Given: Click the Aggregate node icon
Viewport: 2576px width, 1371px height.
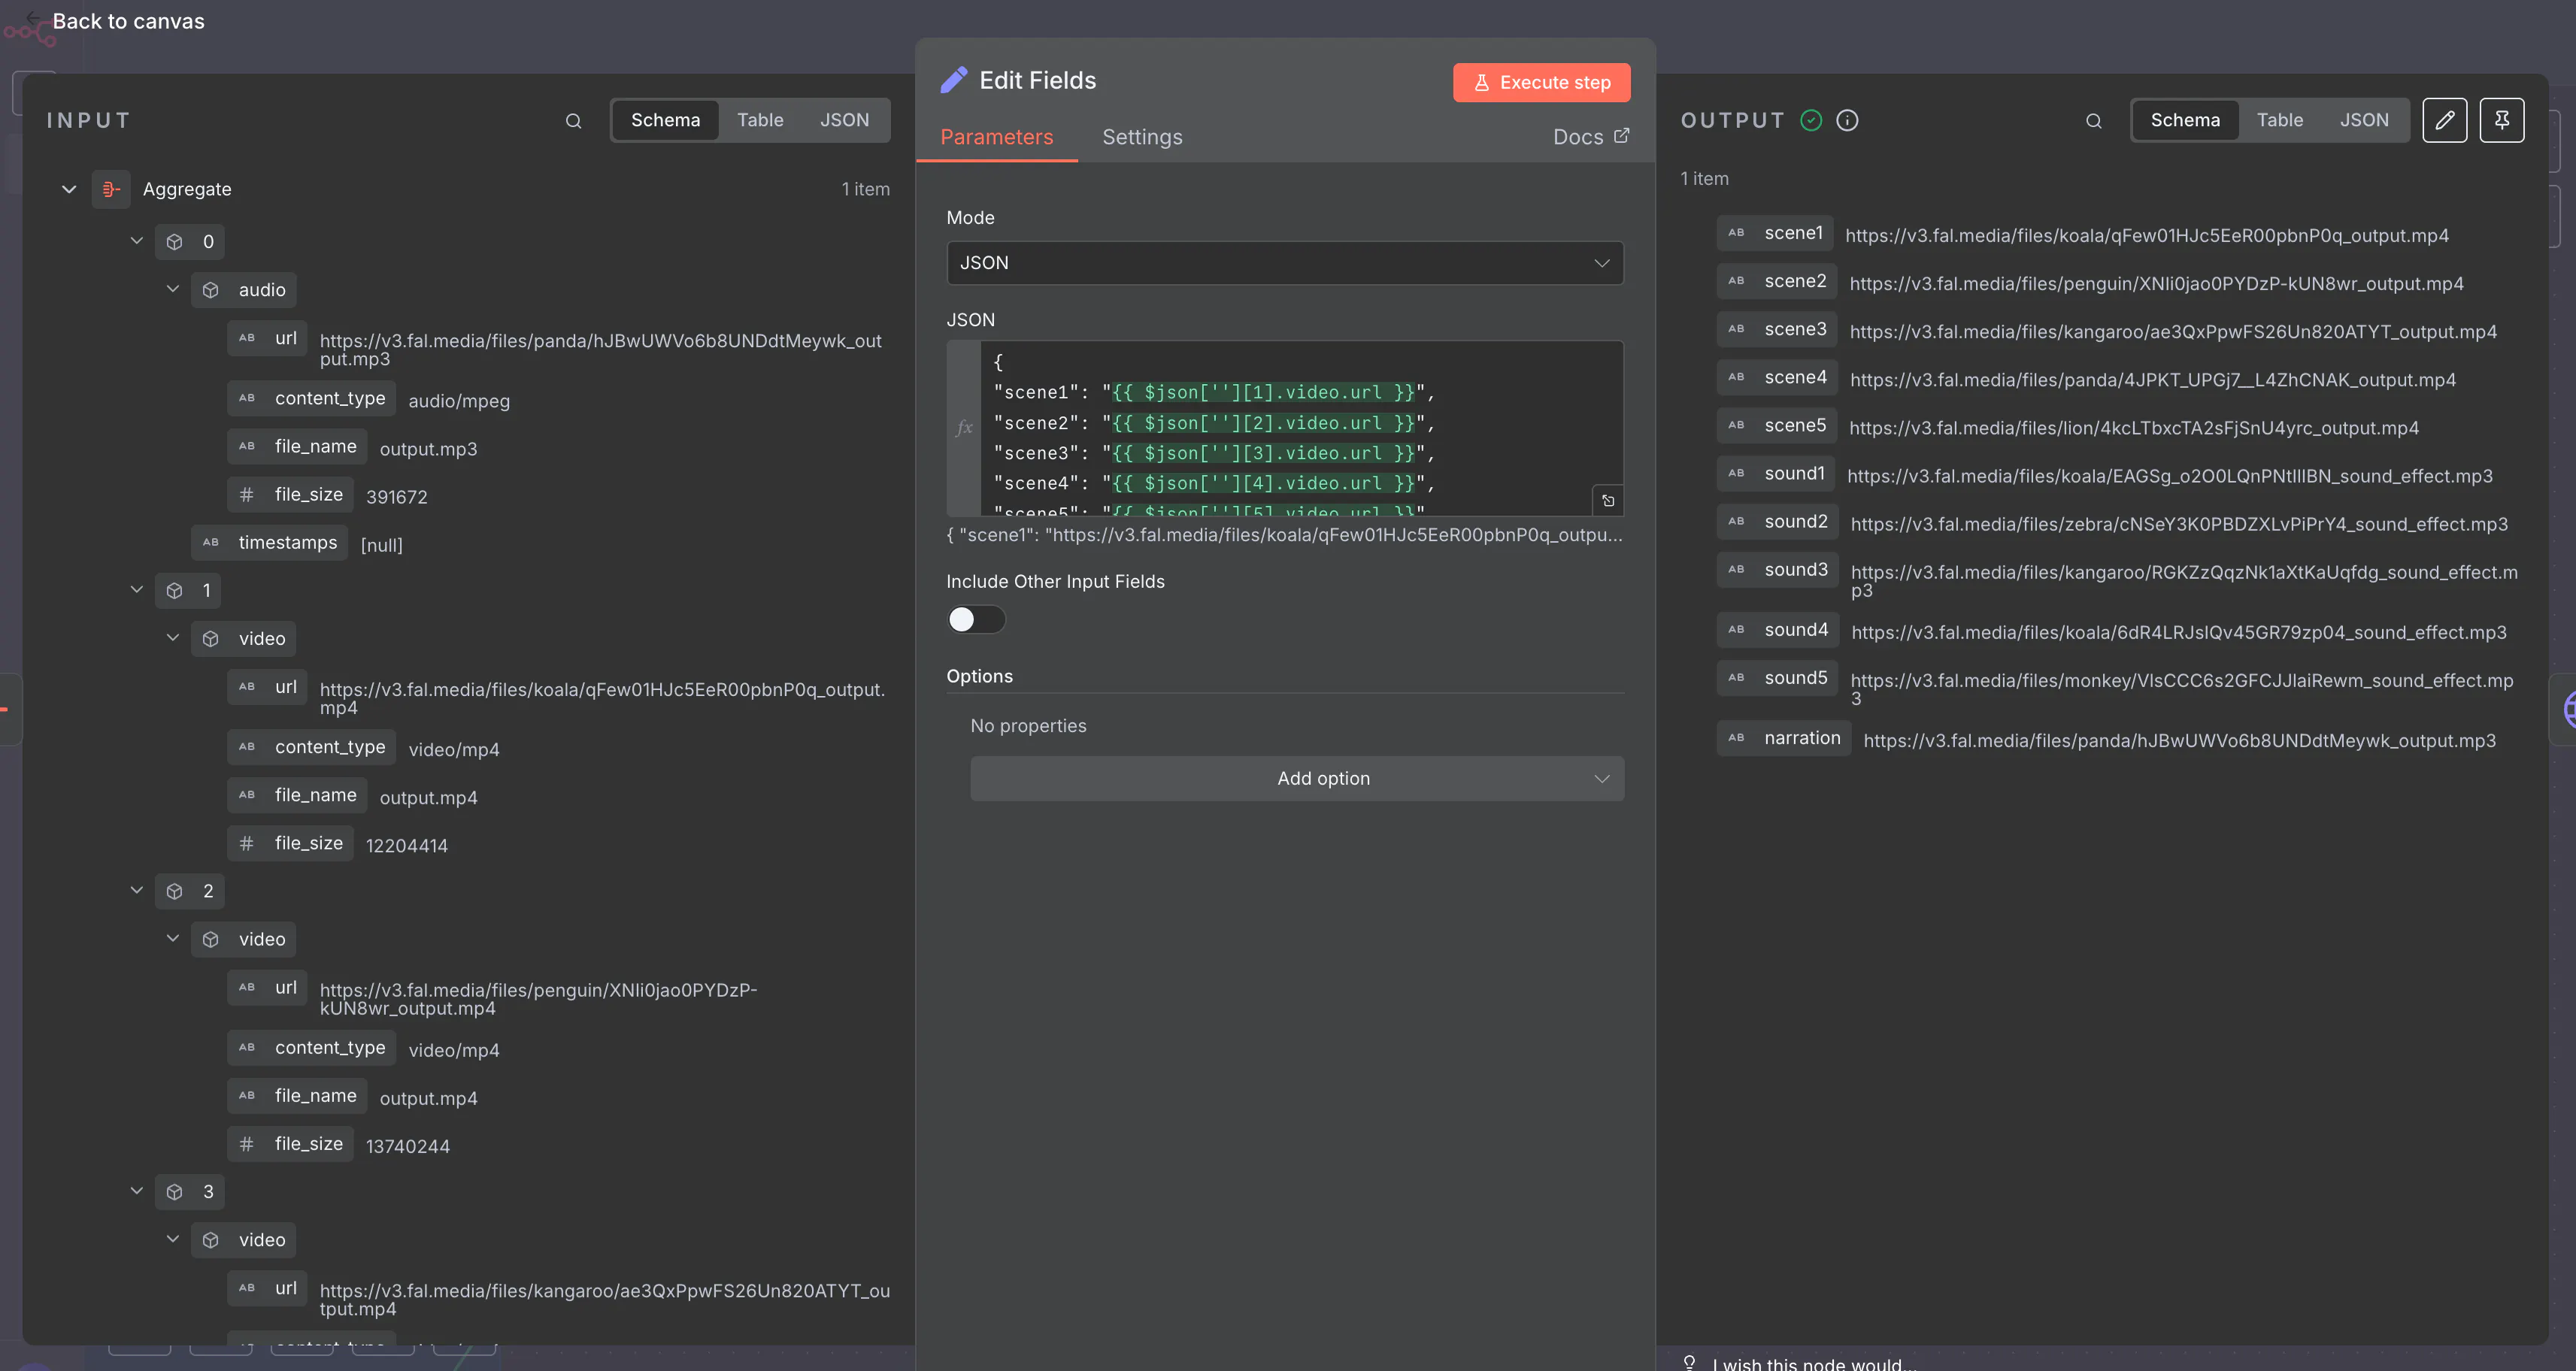Looking at the screenshot, I should 111,189.
